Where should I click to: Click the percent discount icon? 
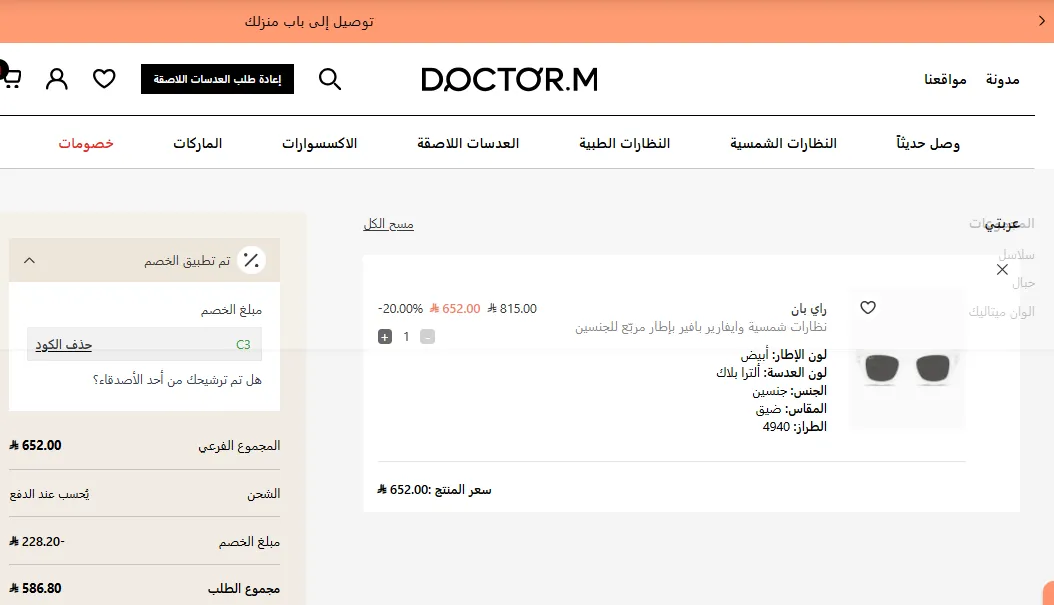pyautogui.click(x=251, y=260)
